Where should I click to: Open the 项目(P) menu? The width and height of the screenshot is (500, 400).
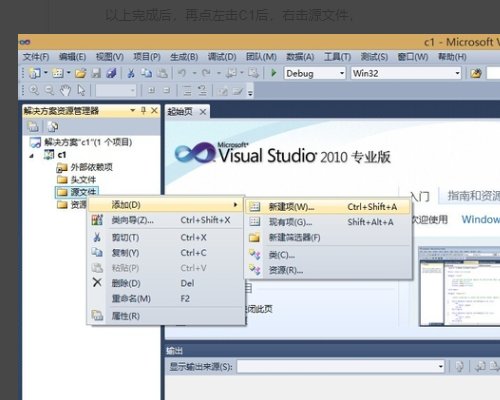[147, 57]
